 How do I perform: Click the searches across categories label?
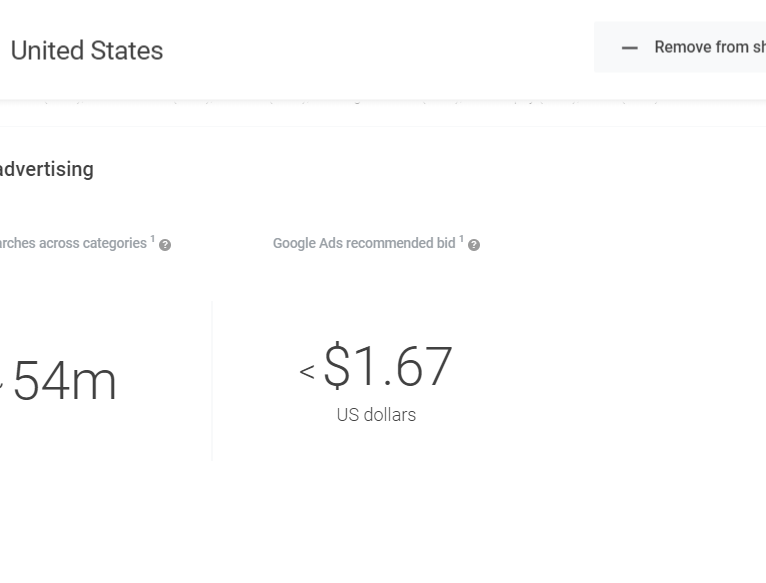73,243
